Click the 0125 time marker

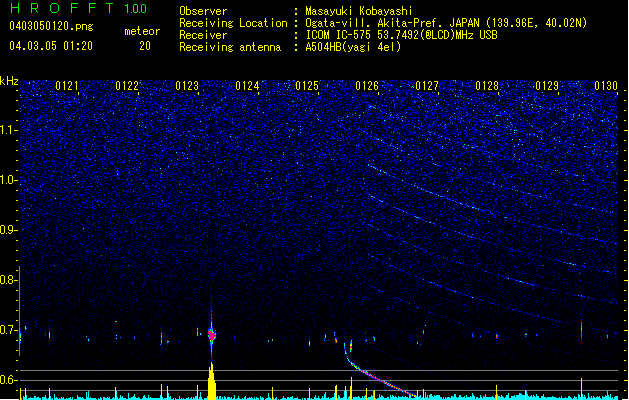click(x=307, y=86)
